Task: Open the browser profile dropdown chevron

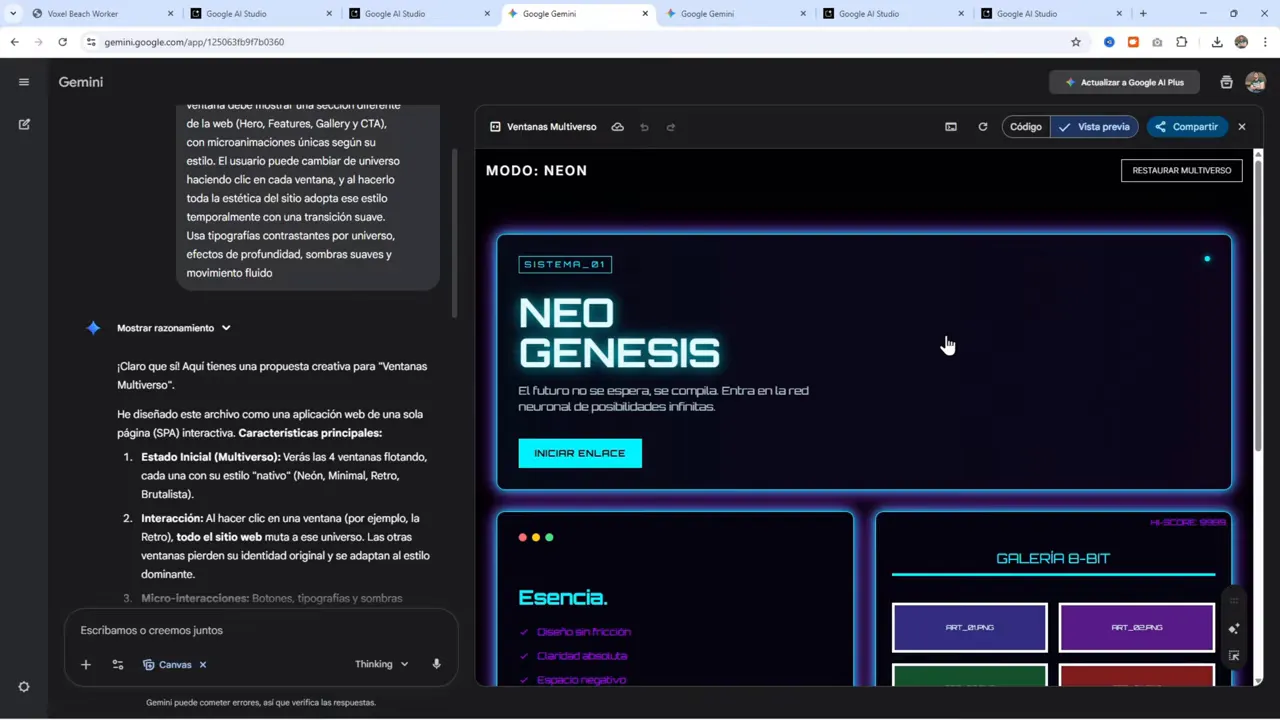Action: tap(12, 13)
